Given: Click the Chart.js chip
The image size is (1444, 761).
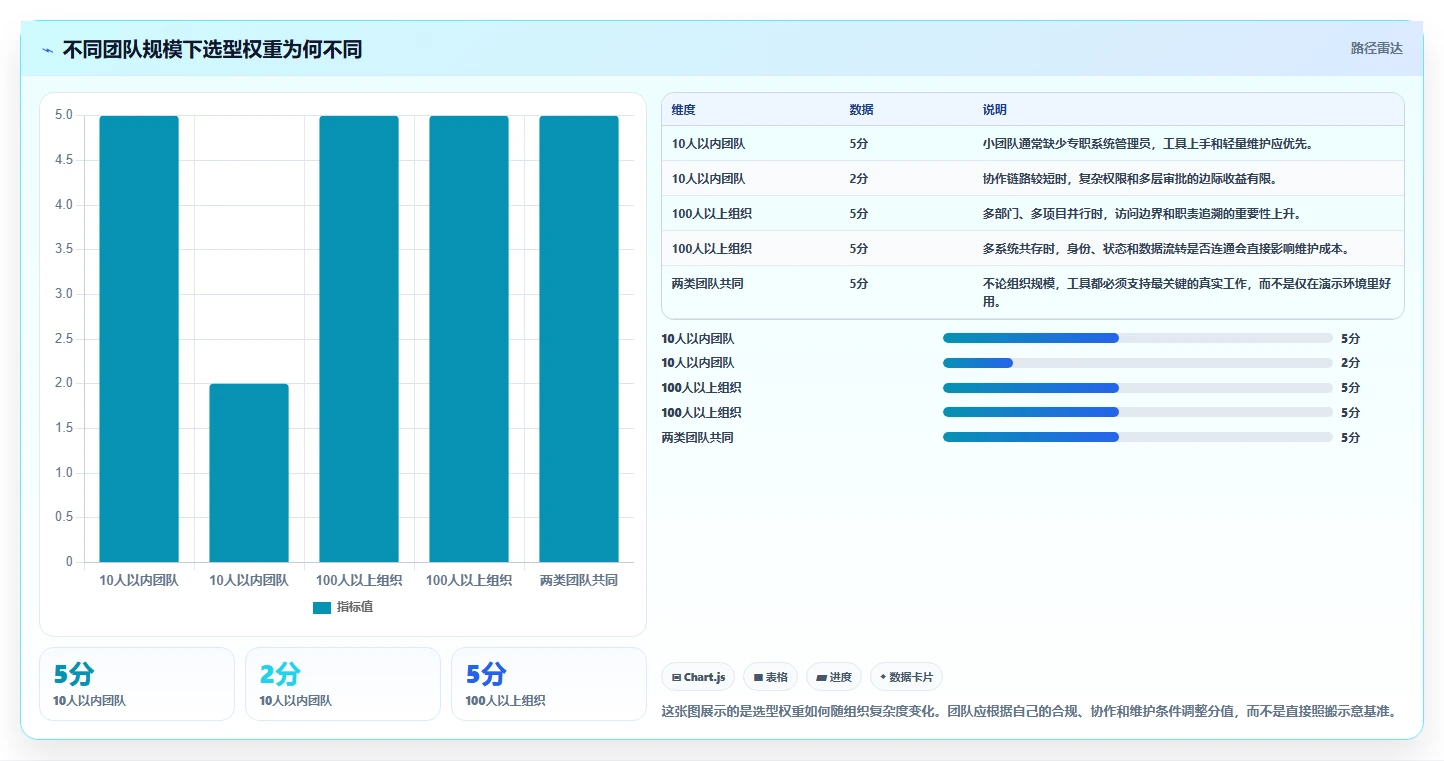Looking at the screenshot, I should pyautogui.click(x=698, y=677).
